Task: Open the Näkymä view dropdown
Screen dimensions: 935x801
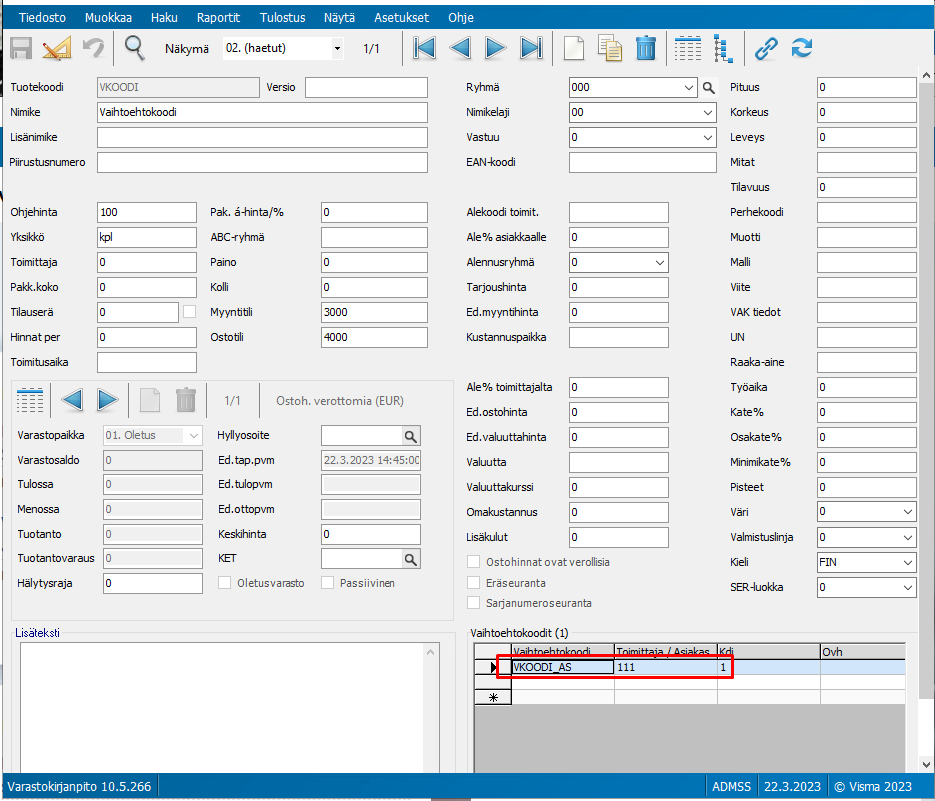Action: pos(337,48)
